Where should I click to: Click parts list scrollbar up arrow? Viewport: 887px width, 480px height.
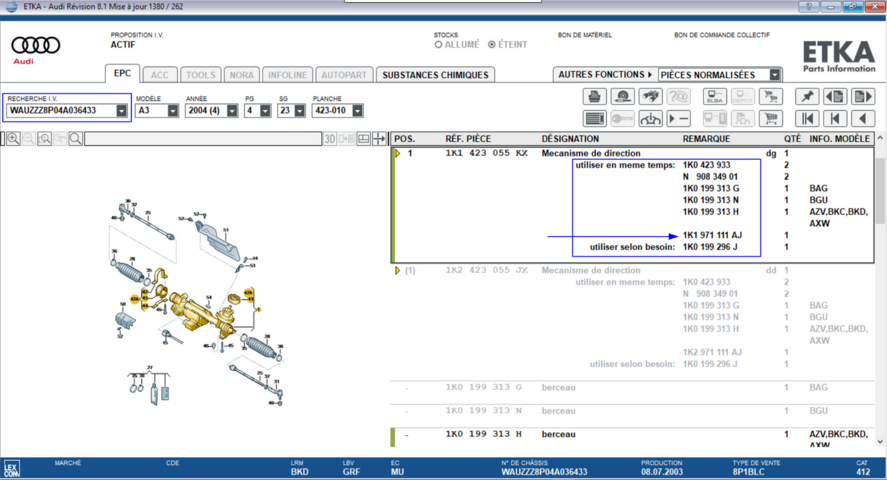pyautogui.click(x=880, y=138)
